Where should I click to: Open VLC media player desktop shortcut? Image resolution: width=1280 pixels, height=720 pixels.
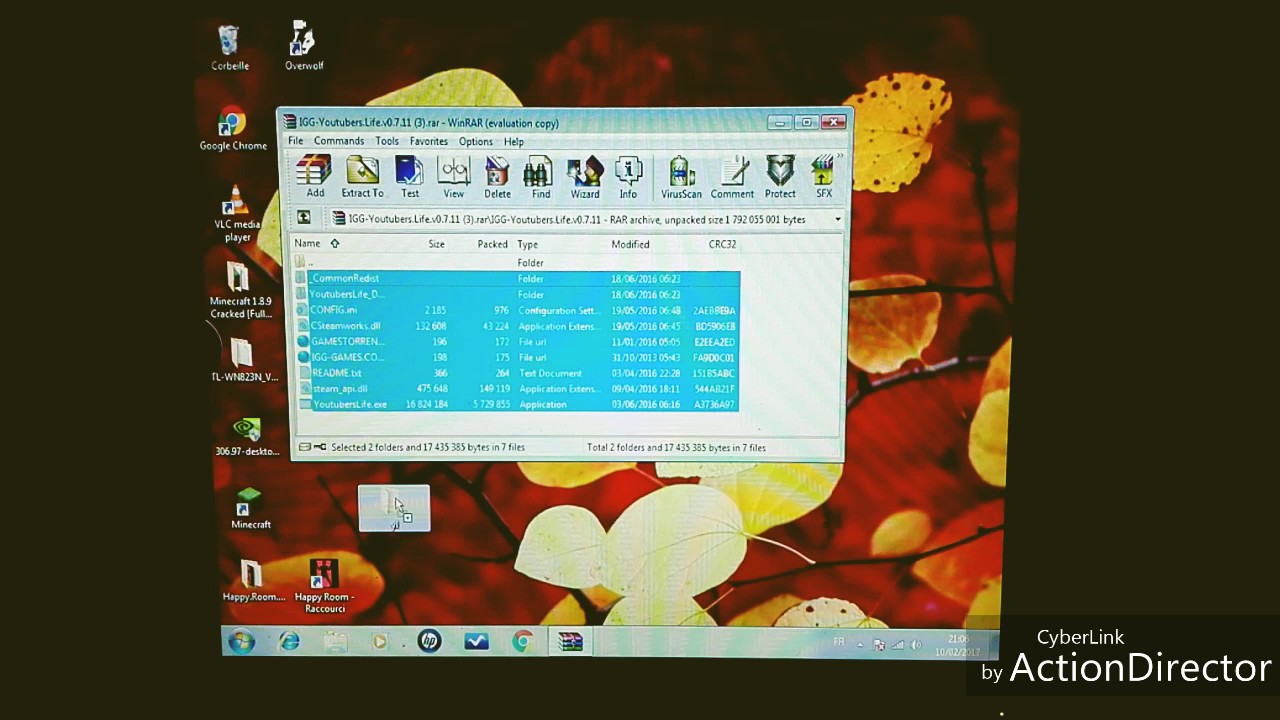[237, 213]
